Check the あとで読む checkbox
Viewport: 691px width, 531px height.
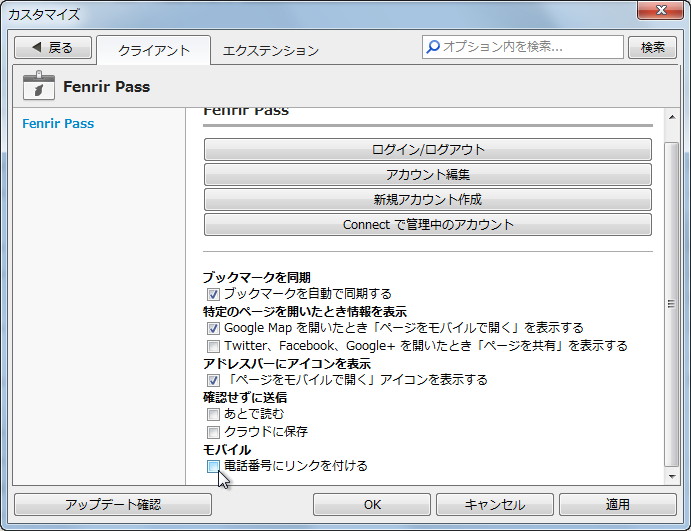[x=213, y=414]
